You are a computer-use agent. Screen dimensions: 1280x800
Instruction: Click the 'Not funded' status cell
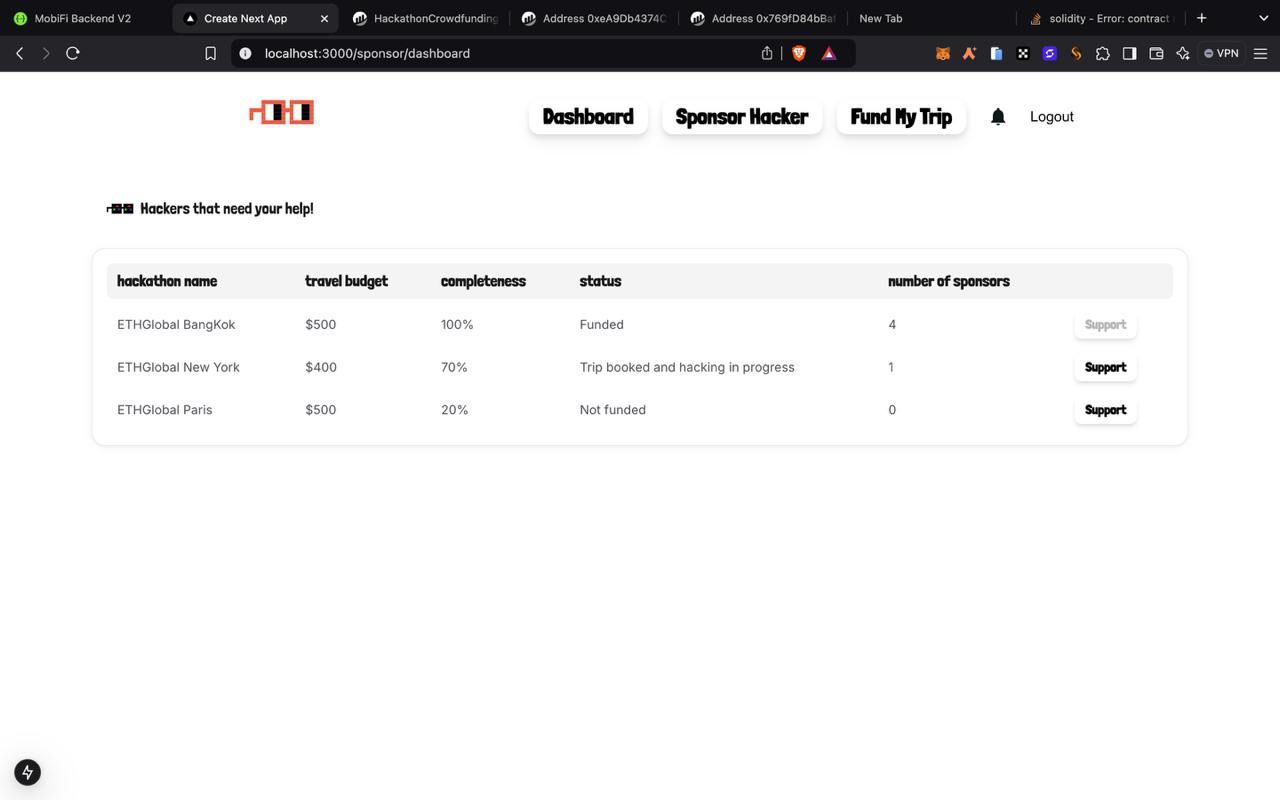(613, 410)
